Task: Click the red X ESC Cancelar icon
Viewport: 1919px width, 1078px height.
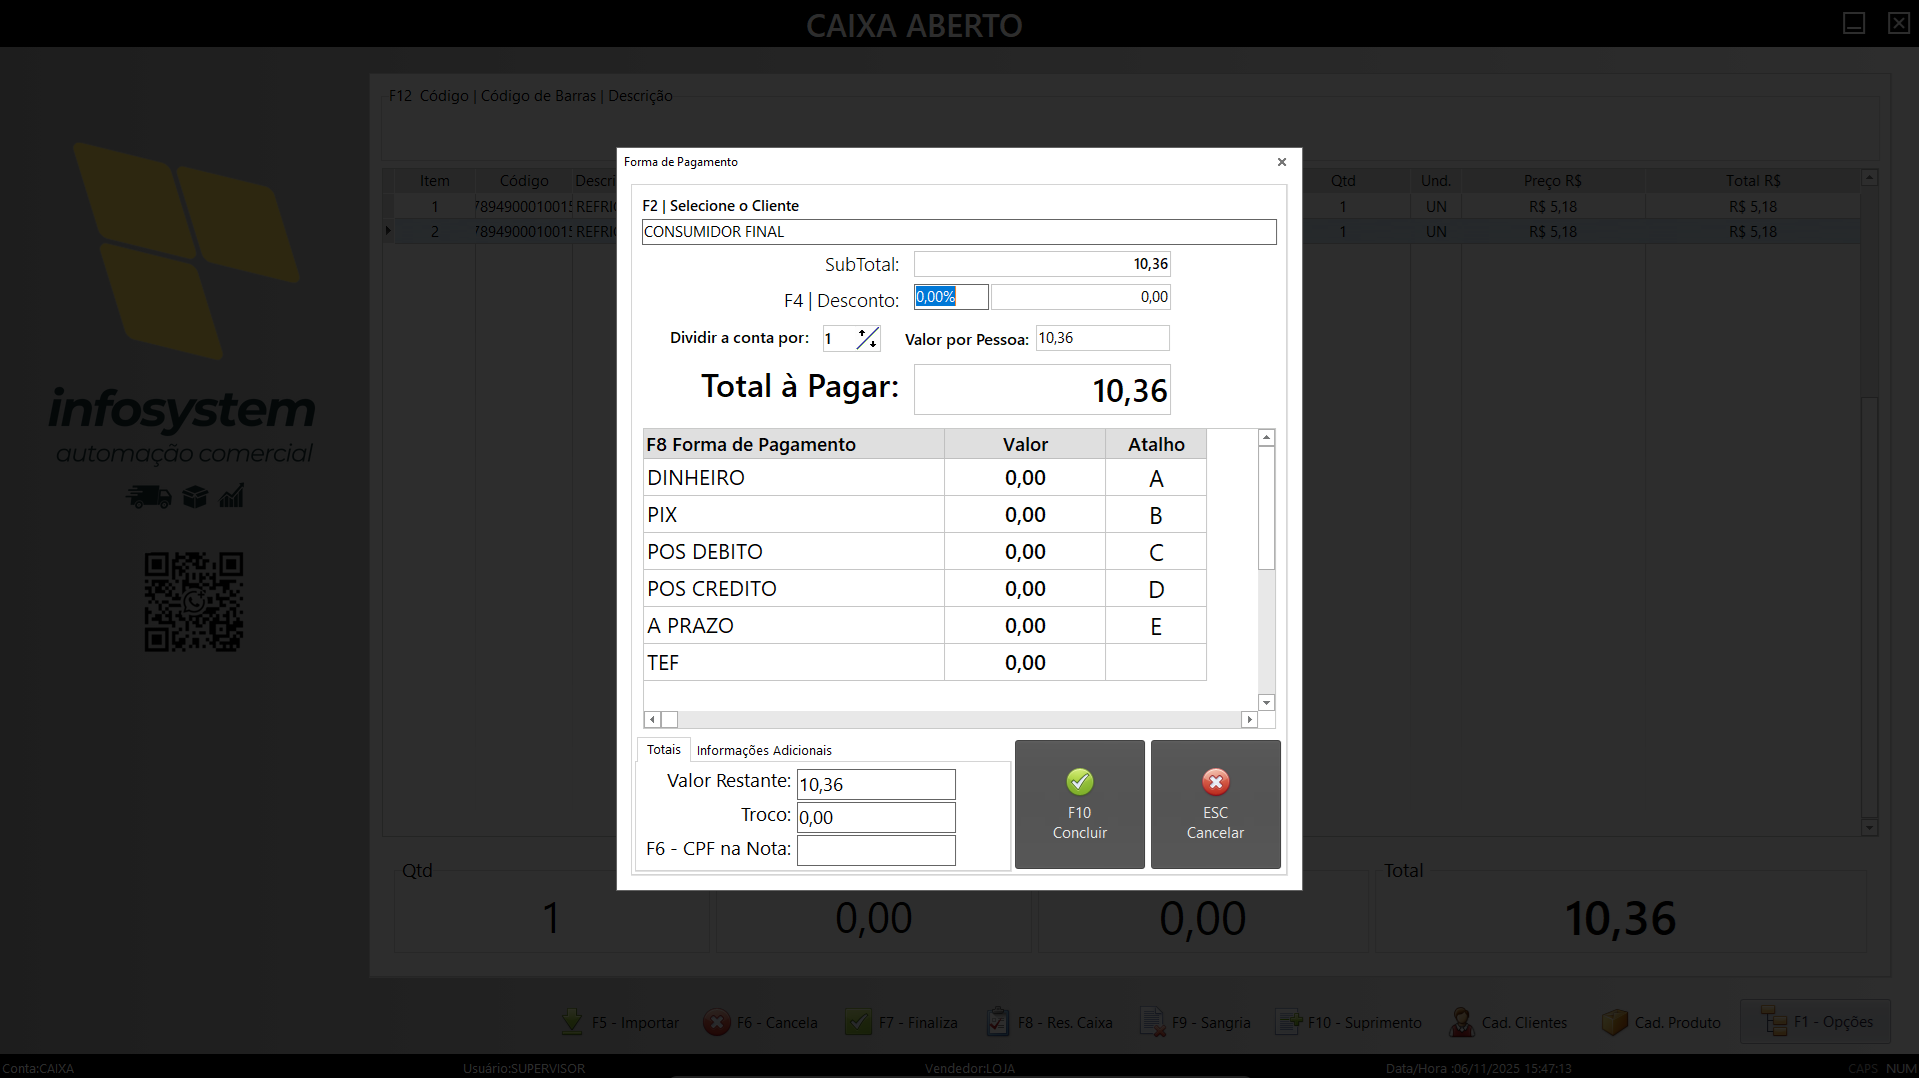Action: 1215,782
